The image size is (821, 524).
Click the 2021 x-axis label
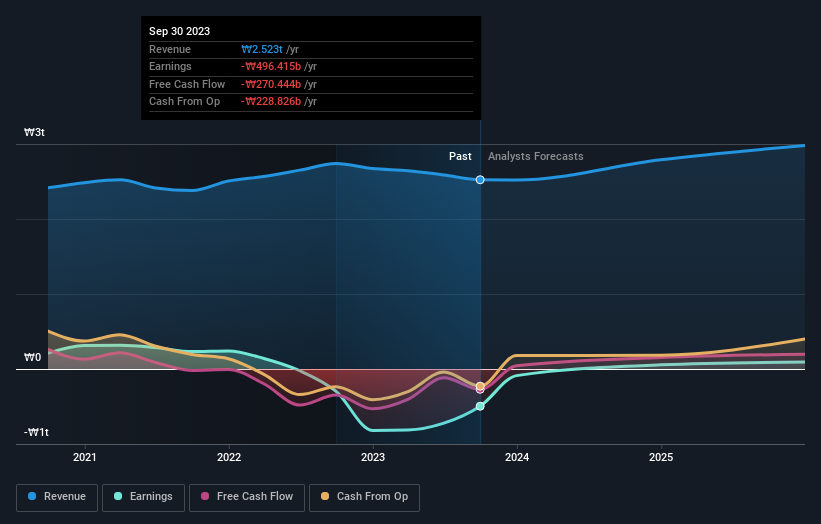85,457
